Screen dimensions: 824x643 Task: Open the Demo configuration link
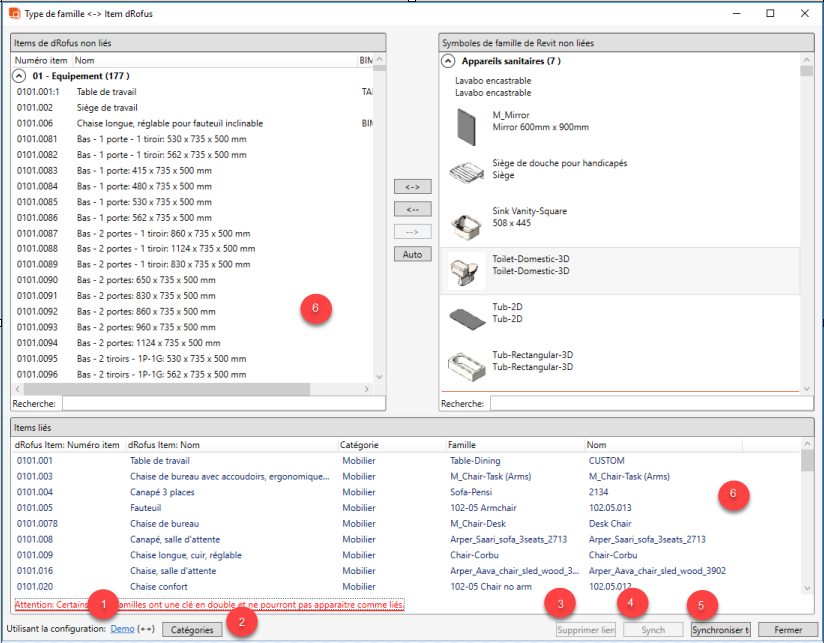122,629
